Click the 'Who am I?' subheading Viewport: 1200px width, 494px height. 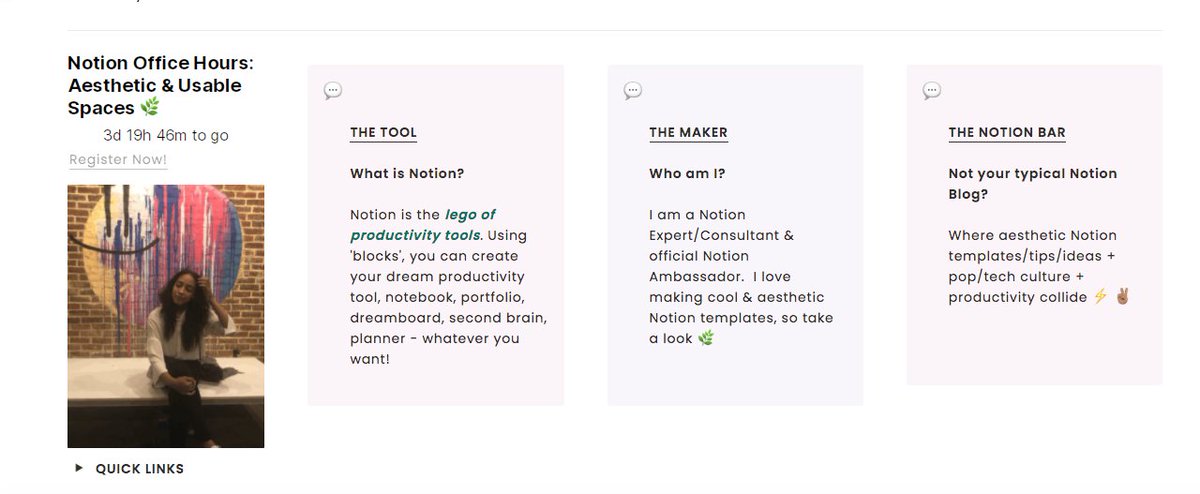[x=687, y=174]
